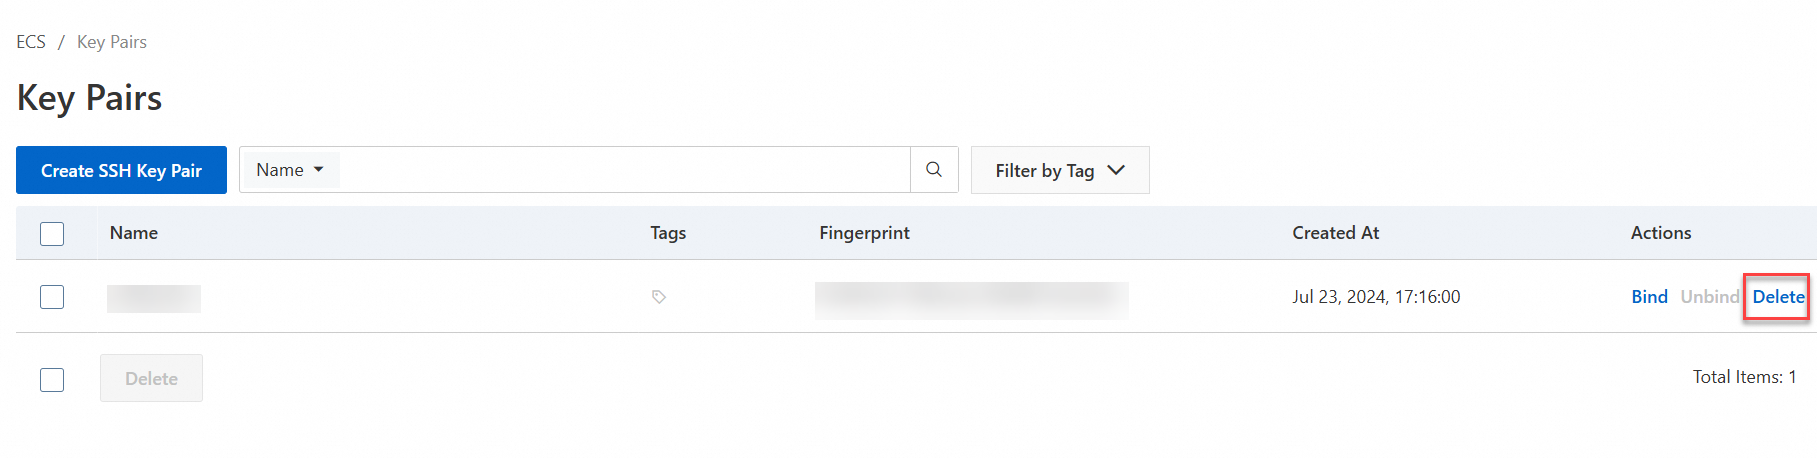Screen dimensions: 1817x458
Task: Click the blurred key pair name
Action: pyautogui.click(x=154, y=298)
